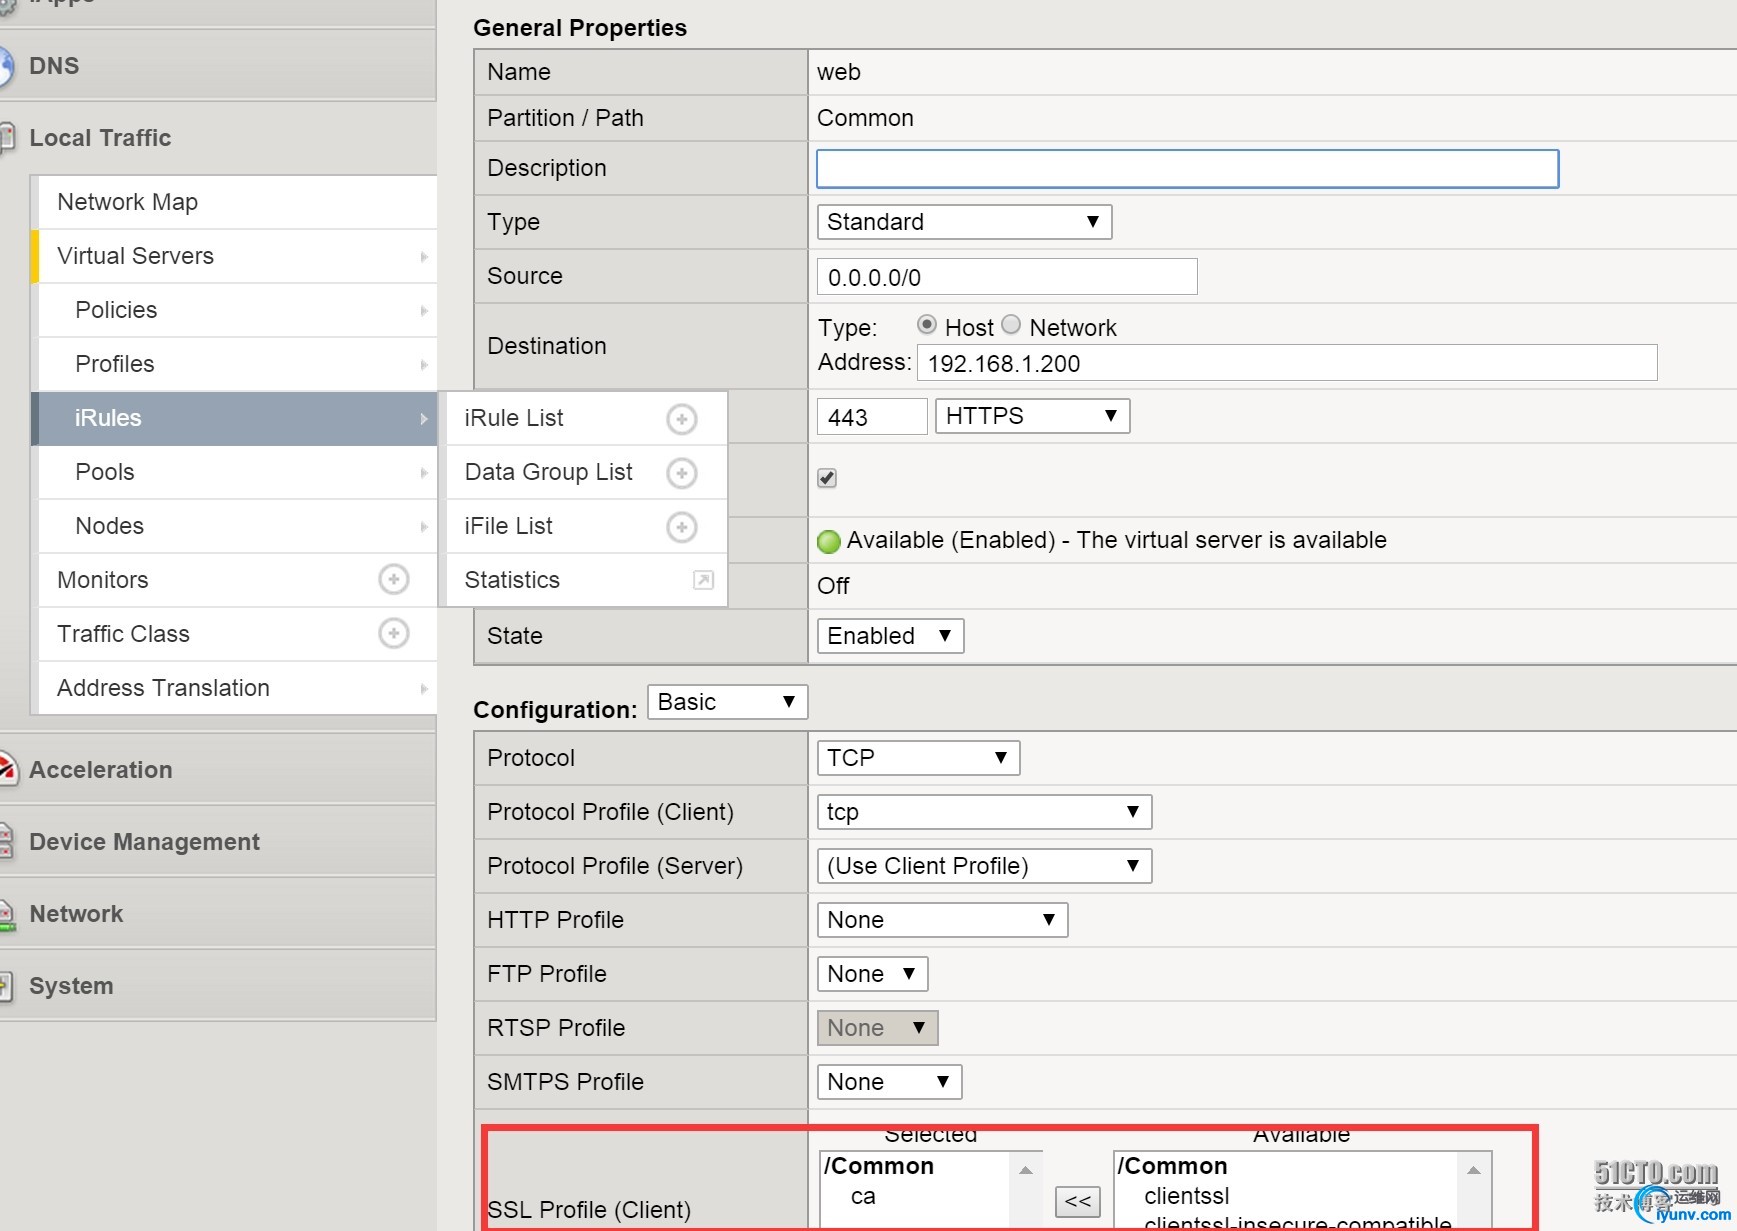Open the Protocol Profile (Server) dropdown
Screen dimensions: 1737x1231
[984, 866]
